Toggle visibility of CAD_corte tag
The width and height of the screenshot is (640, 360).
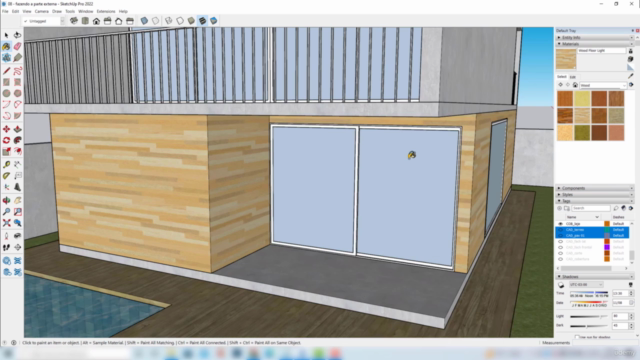point(560,253)
